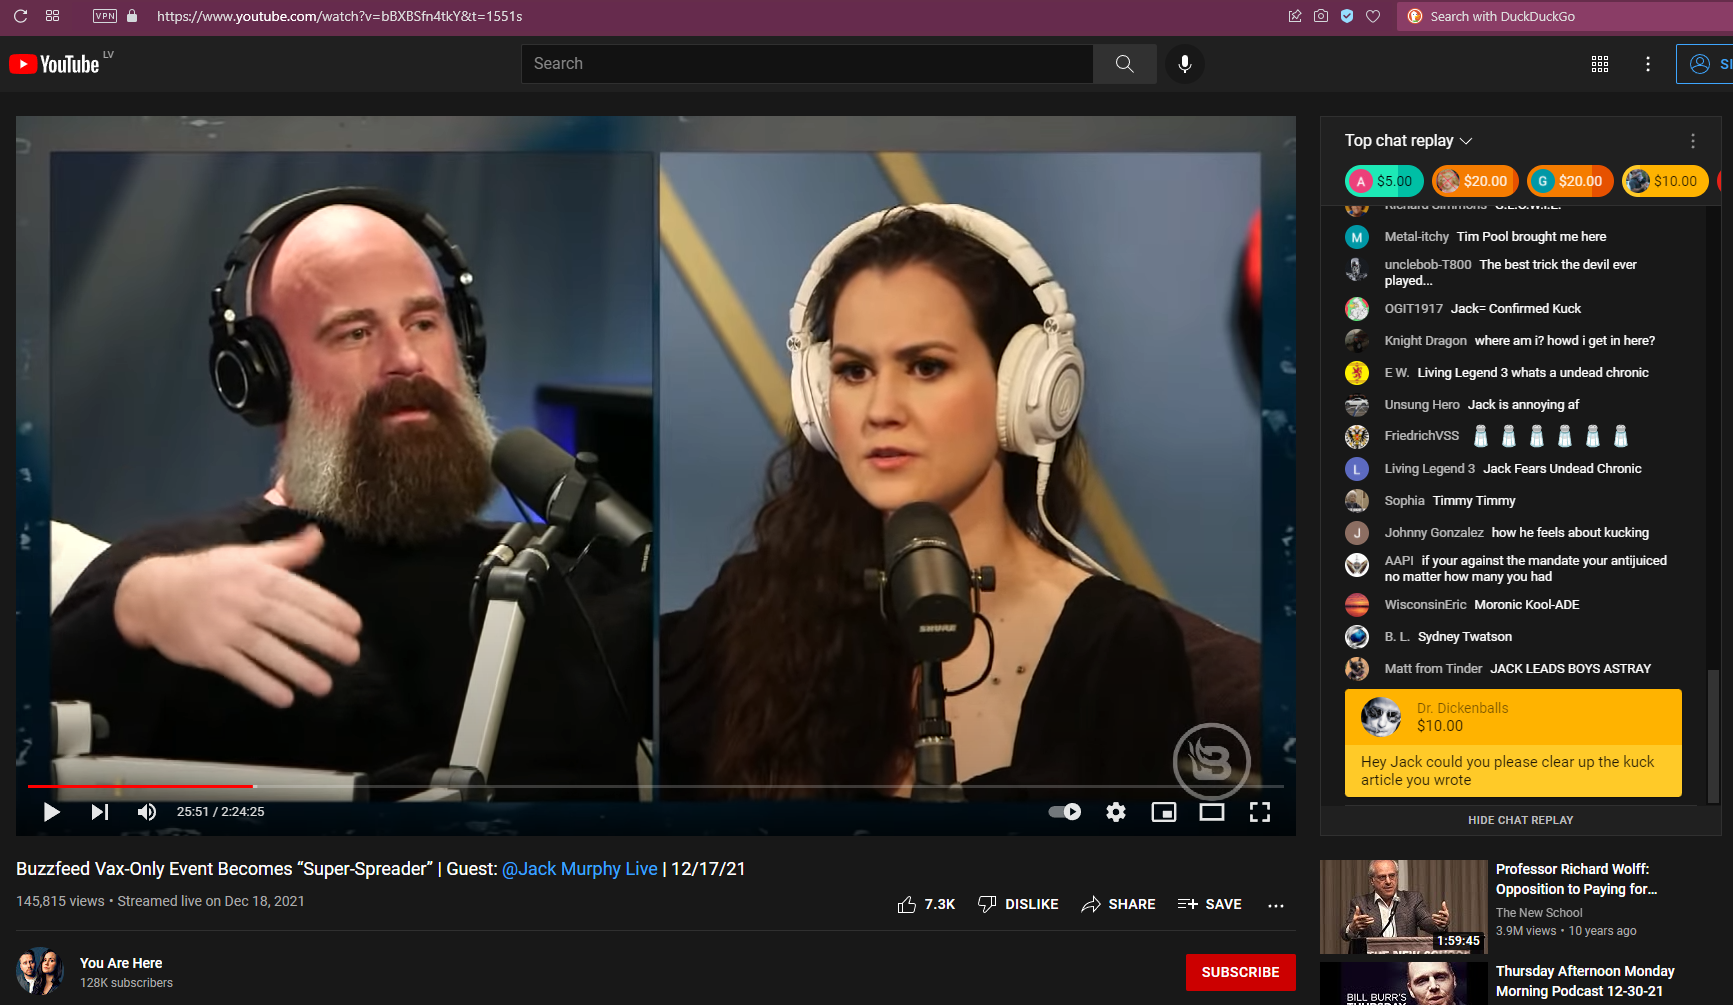Image resolution: width=1733 pixels, height=1005 pixels.
Task: Toggle the autoplay switch
Action: pos(1065,812)
